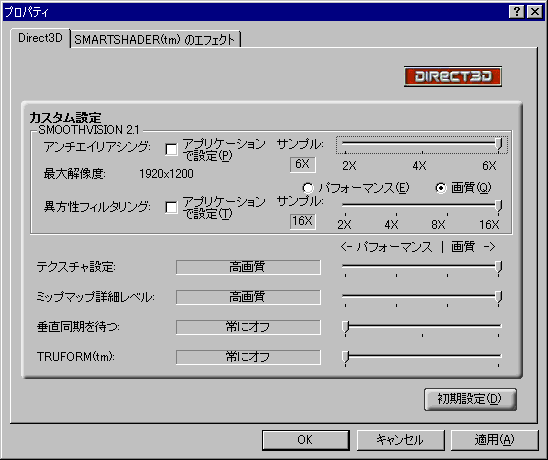Close the プロパティ dialog with the X button

(x=535, y=12)
